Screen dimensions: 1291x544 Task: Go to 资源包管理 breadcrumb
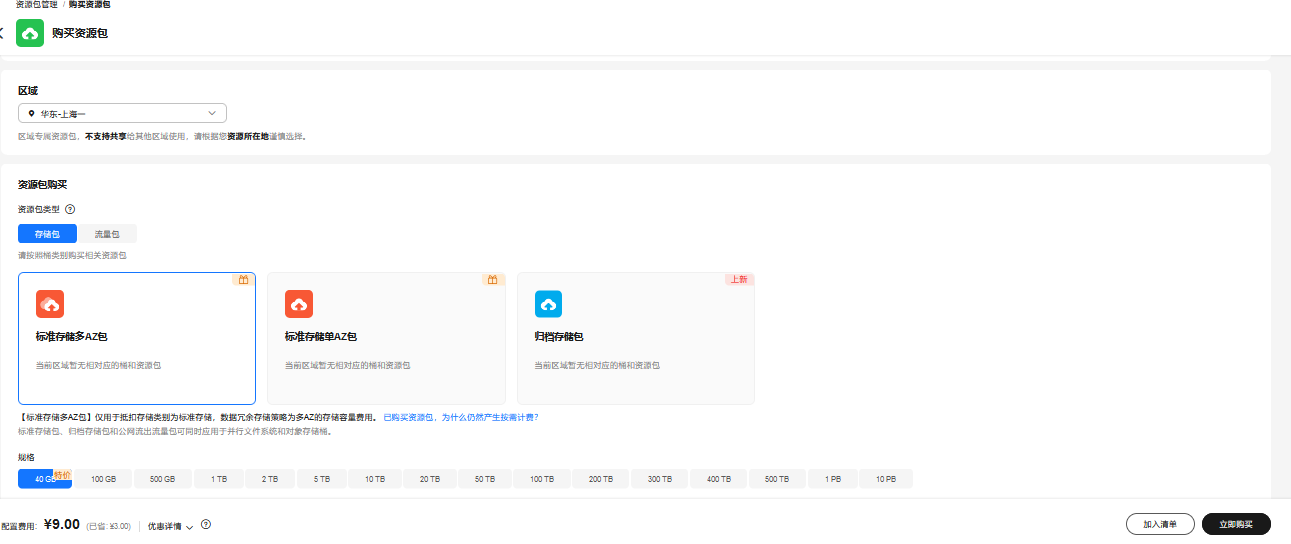(x=36, y=5)
